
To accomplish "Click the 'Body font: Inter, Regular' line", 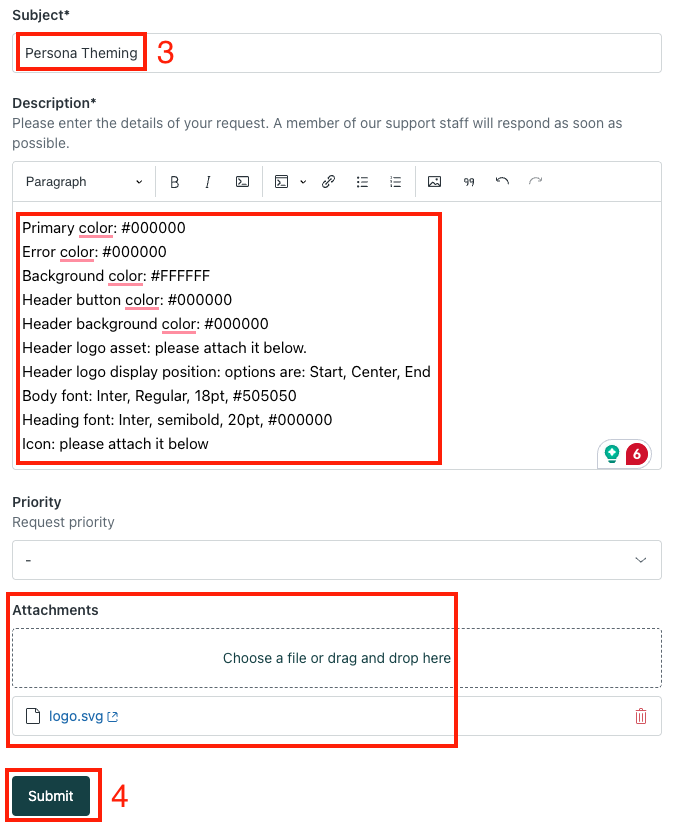I will (x=159, y=396).
